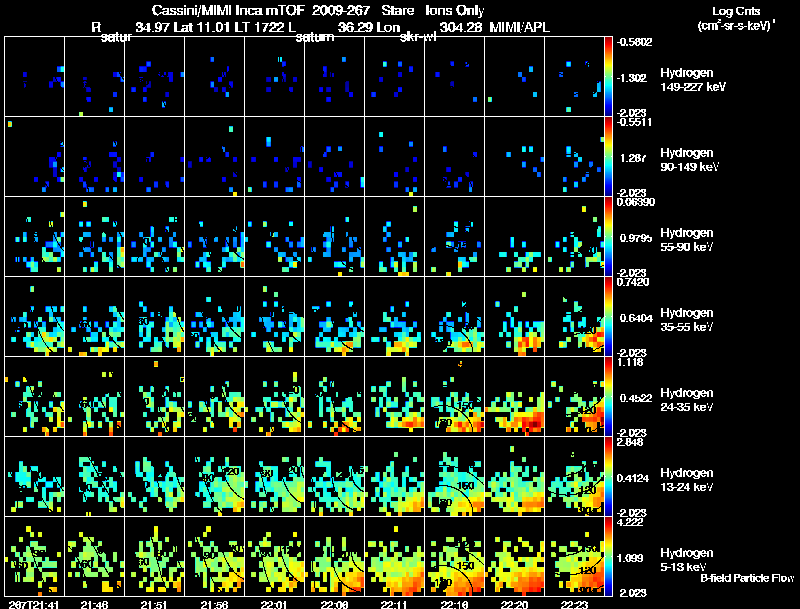Viewport: 800px width, 609px height.
Task: Open the 24-35 keV image panel at 22:20
Action: pos(514,396)
